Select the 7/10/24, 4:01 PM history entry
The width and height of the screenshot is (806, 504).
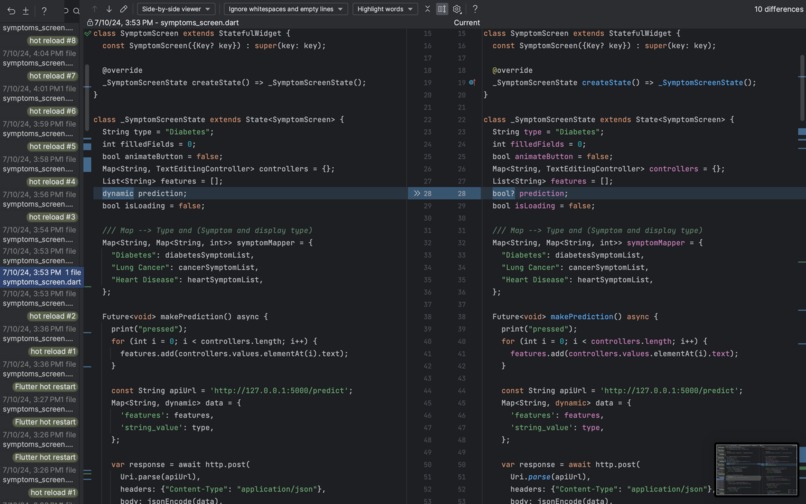[39, 93]
